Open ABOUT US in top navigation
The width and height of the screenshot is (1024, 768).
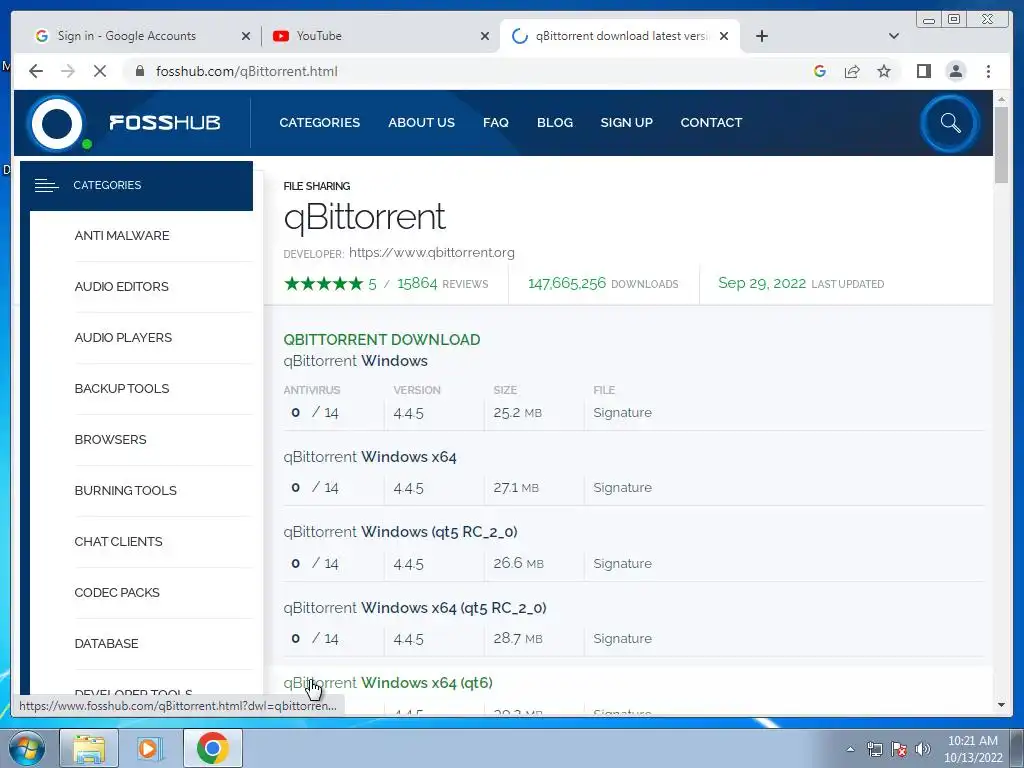pyautogui.click(x=421, y=123)
